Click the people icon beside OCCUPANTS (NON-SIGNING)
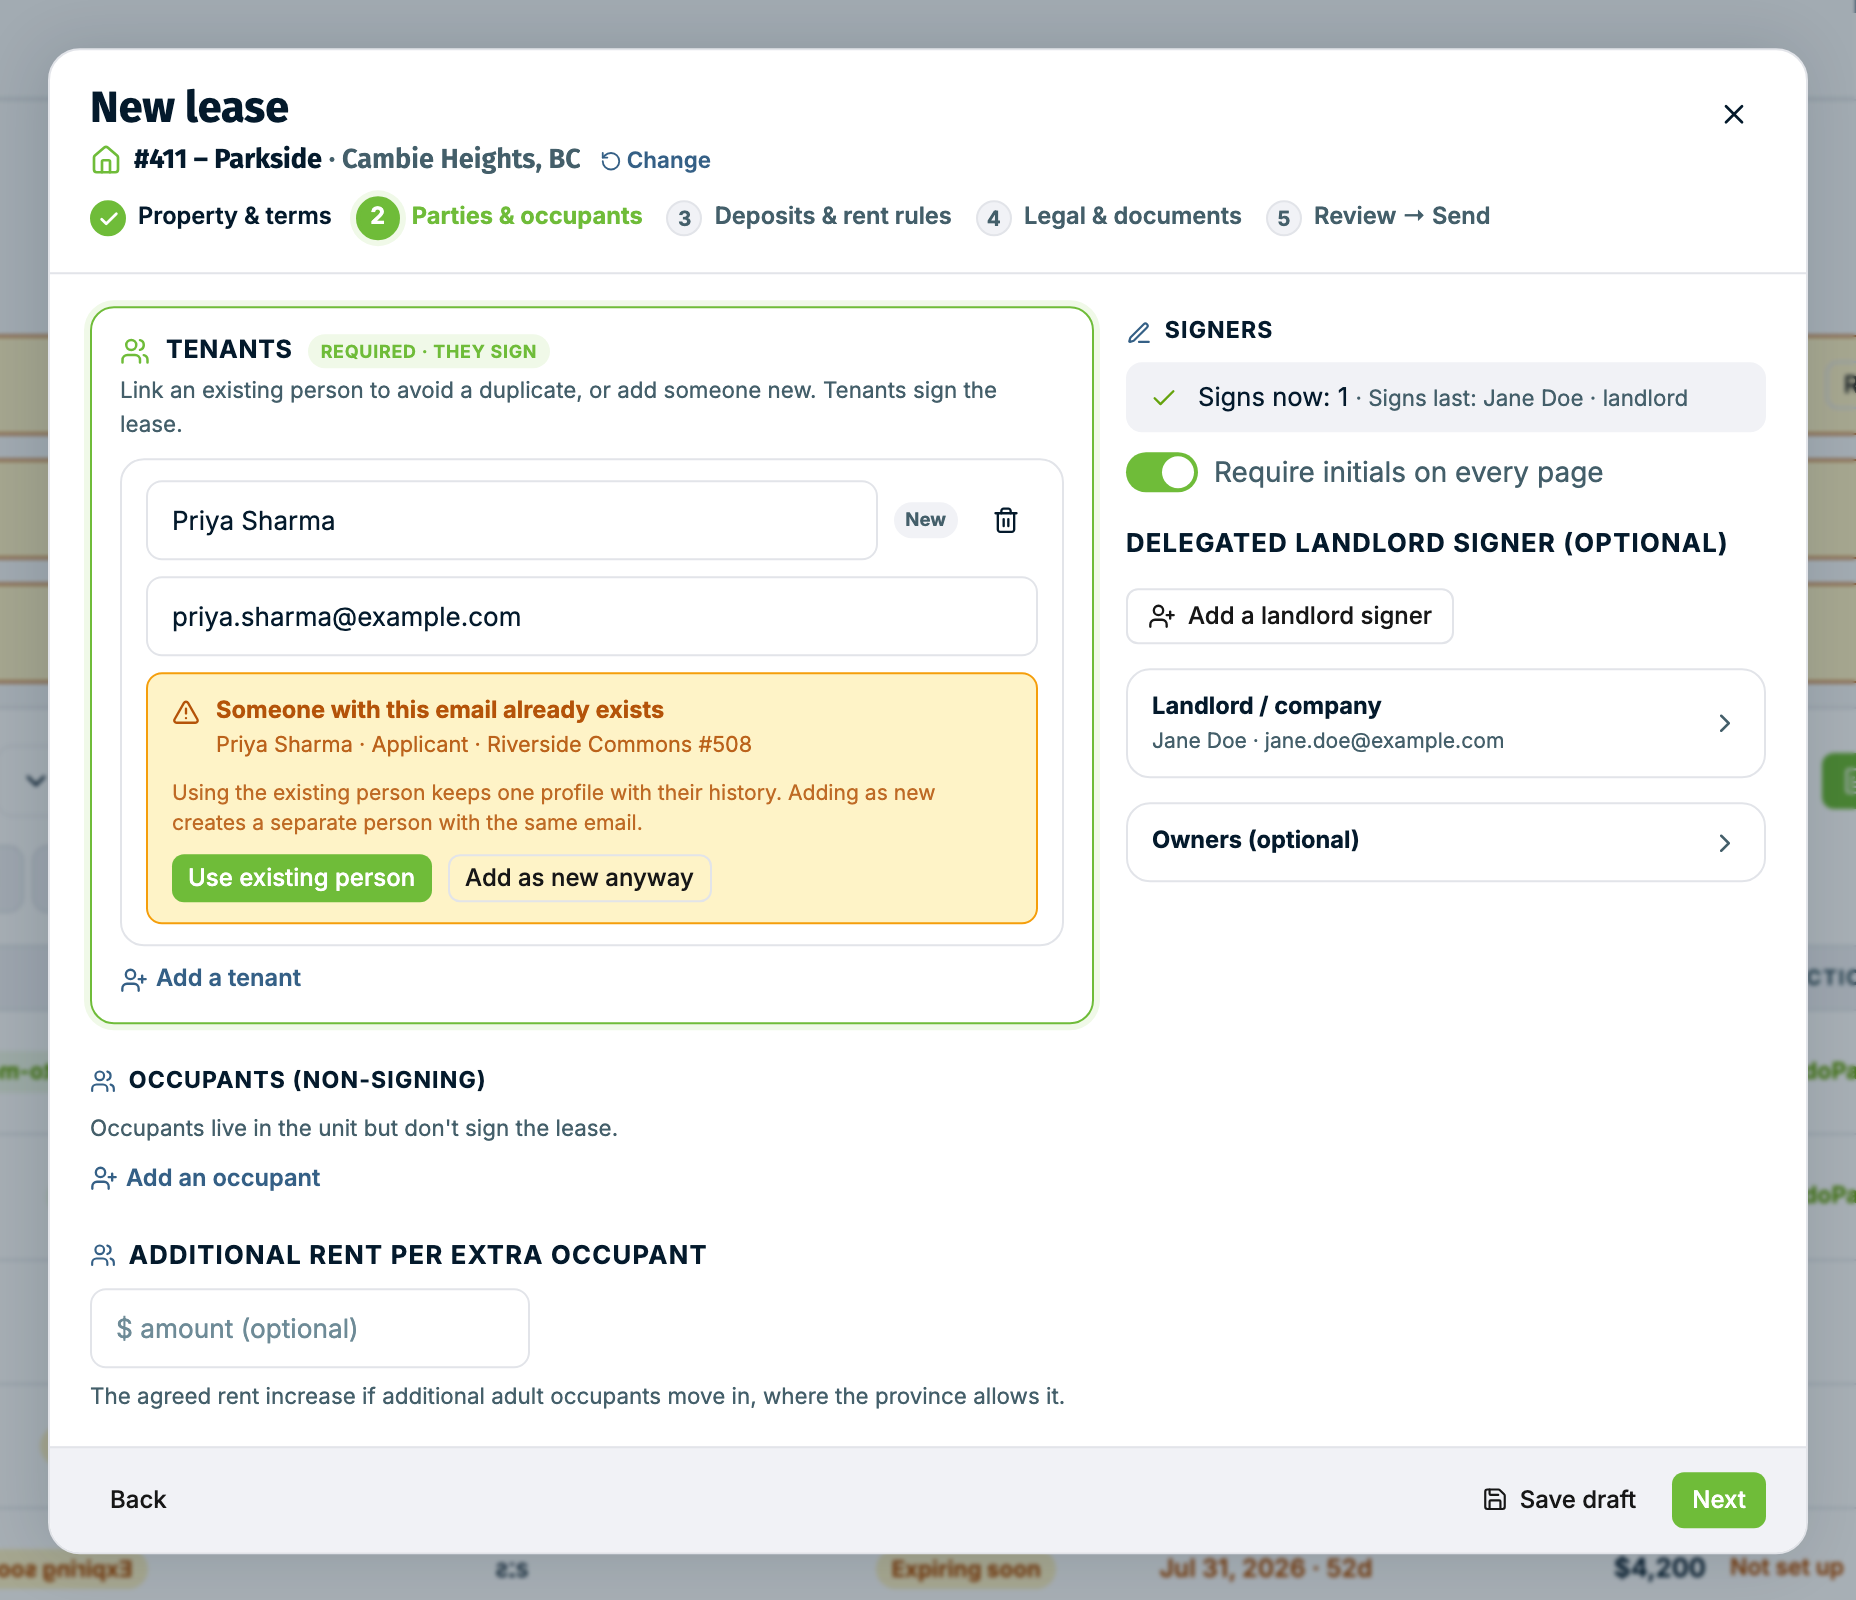 103,1081
